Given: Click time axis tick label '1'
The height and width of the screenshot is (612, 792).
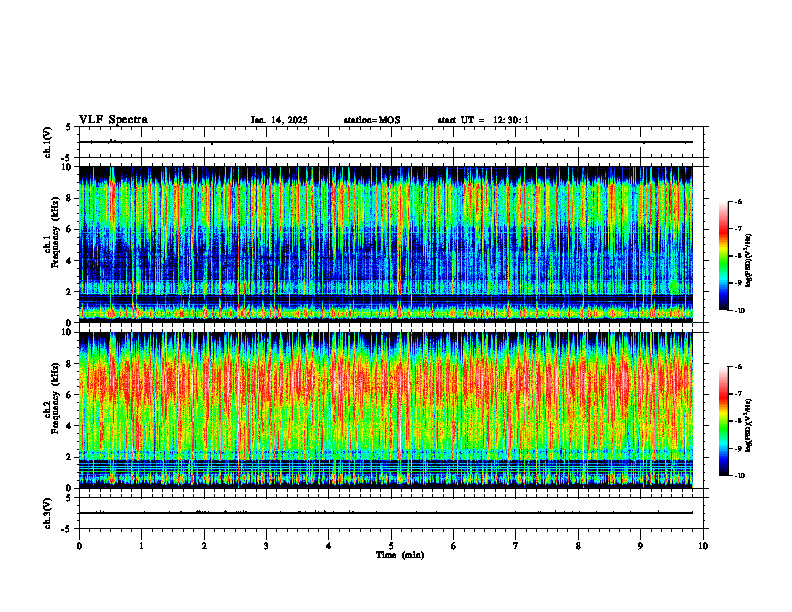Looking at the screenshot, I should pyautogui.click(x=141, y=546).
